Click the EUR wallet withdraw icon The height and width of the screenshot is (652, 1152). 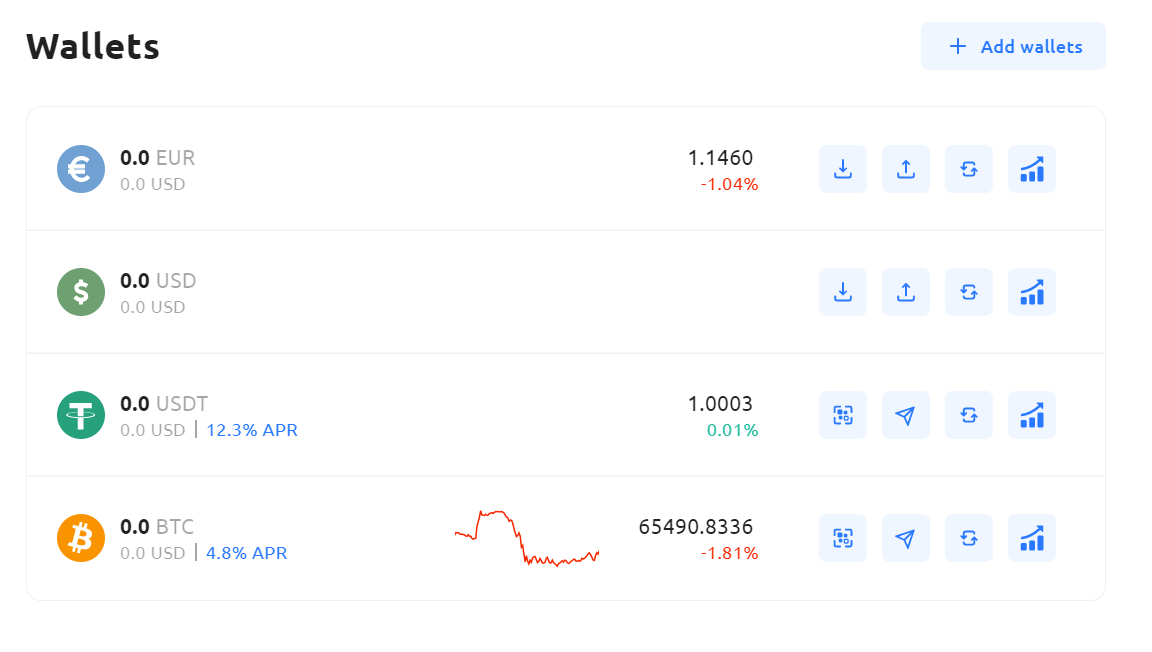pyautogui.click(x=906, y=169)
